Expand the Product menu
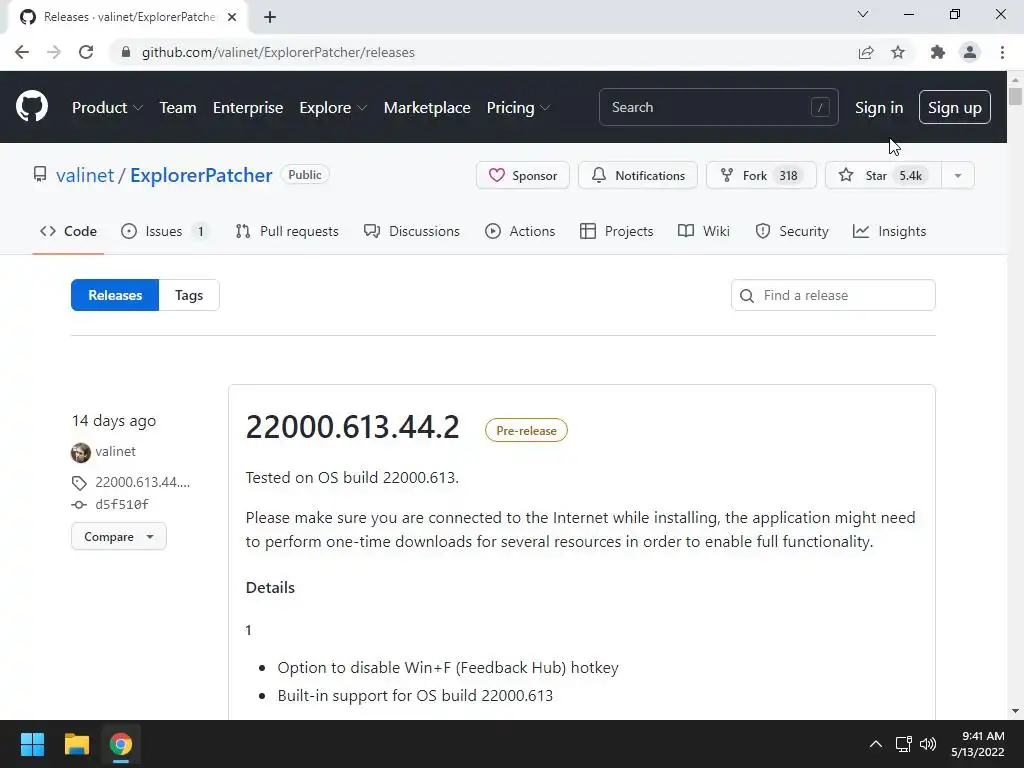This screenshot has width=1024, height=768. (107, 108)
